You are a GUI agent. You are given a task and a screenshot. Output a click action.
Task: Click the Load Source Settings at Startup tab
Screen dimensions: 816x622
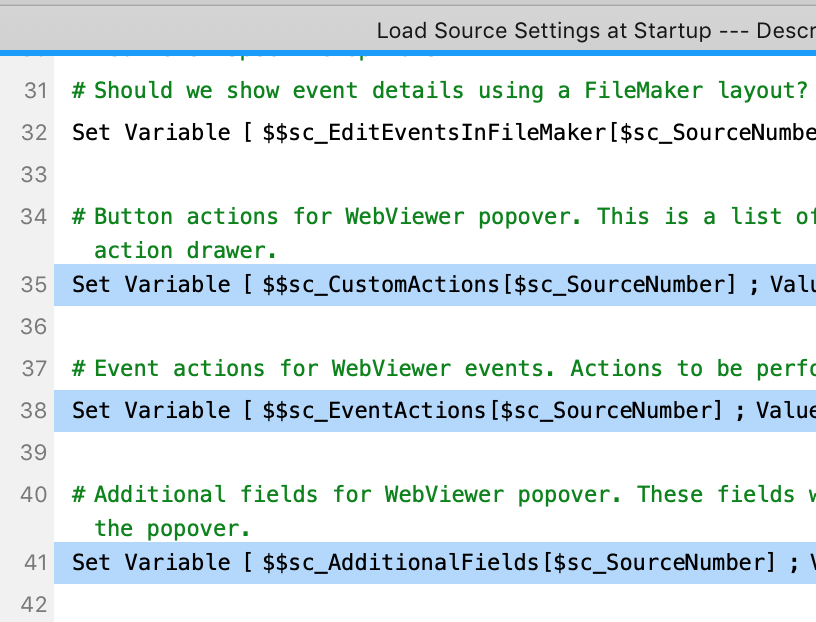click(596, 31)
